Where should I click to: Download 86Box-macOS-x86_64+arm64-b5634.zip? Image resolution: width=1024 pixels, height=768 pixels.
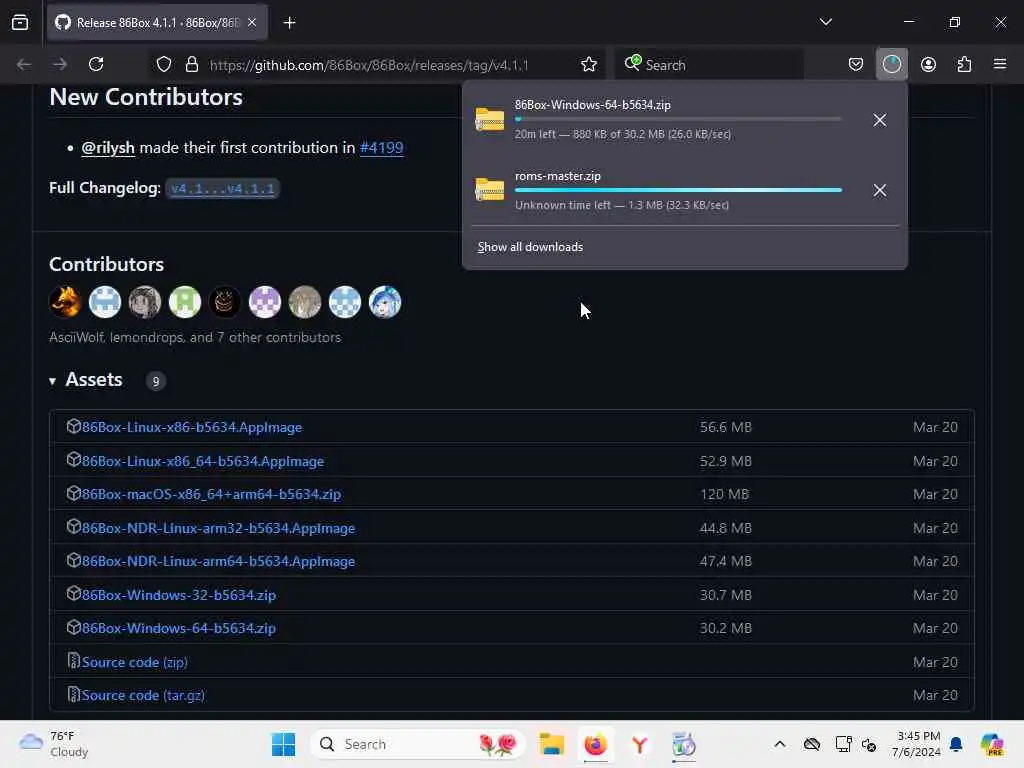pos(211,494)
